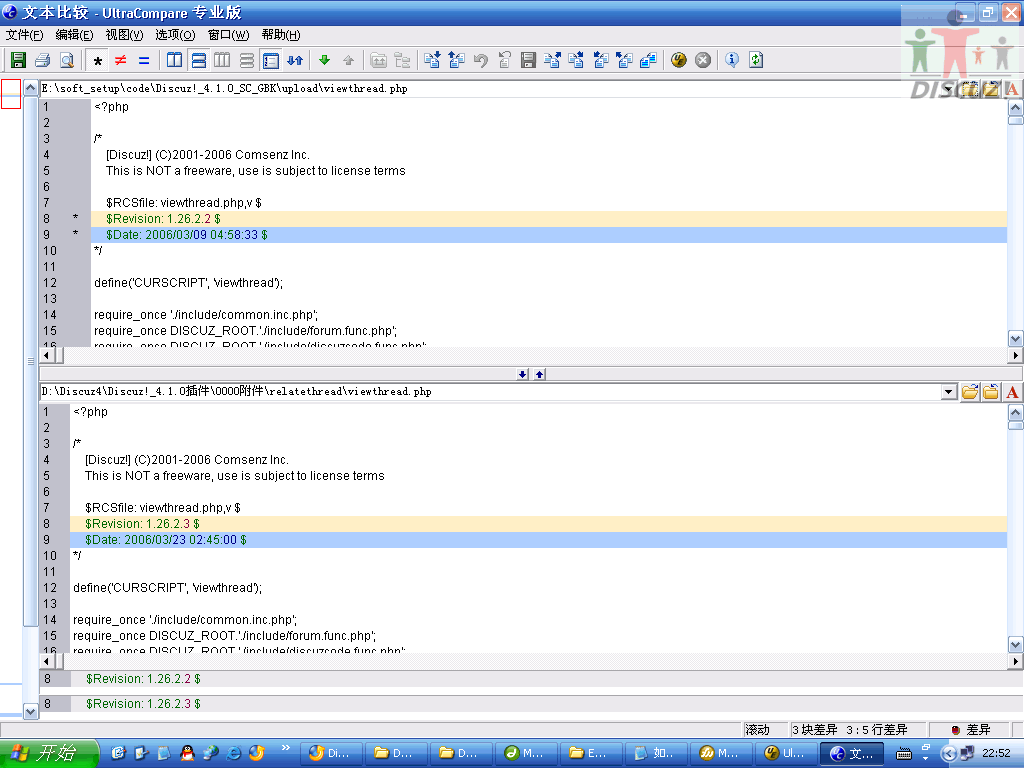Click the blue info bubble icon
This screenshot has width=1024, height=768.
(x=732, y=61)
